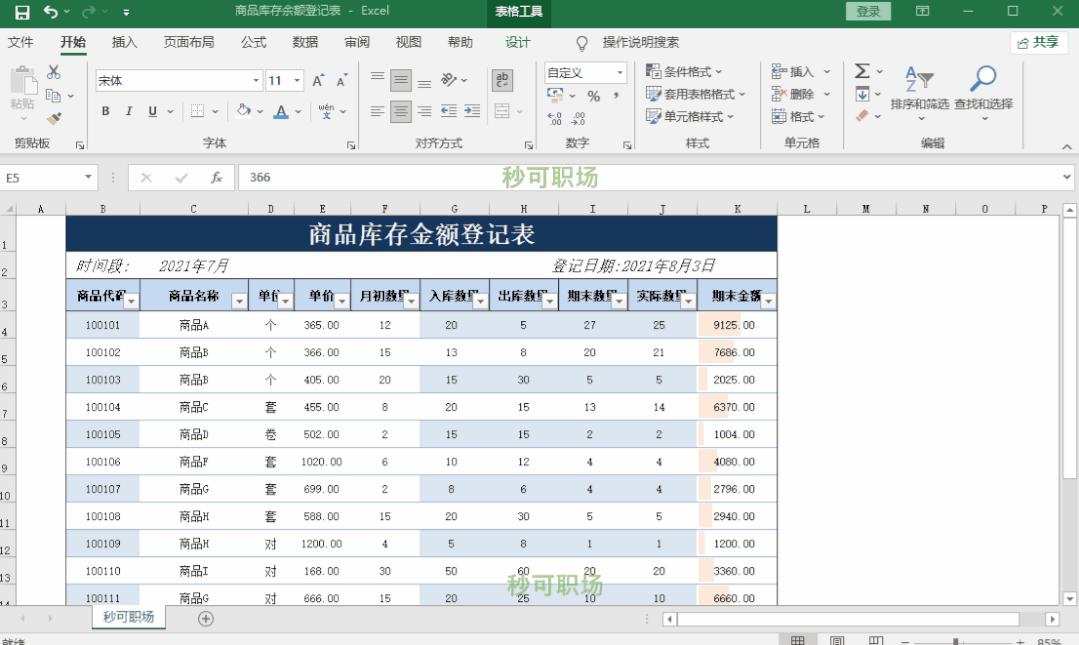Open 单元格样式 cell styles menu
Screen dimensions: 1079x645
click(x=690, y=117)
